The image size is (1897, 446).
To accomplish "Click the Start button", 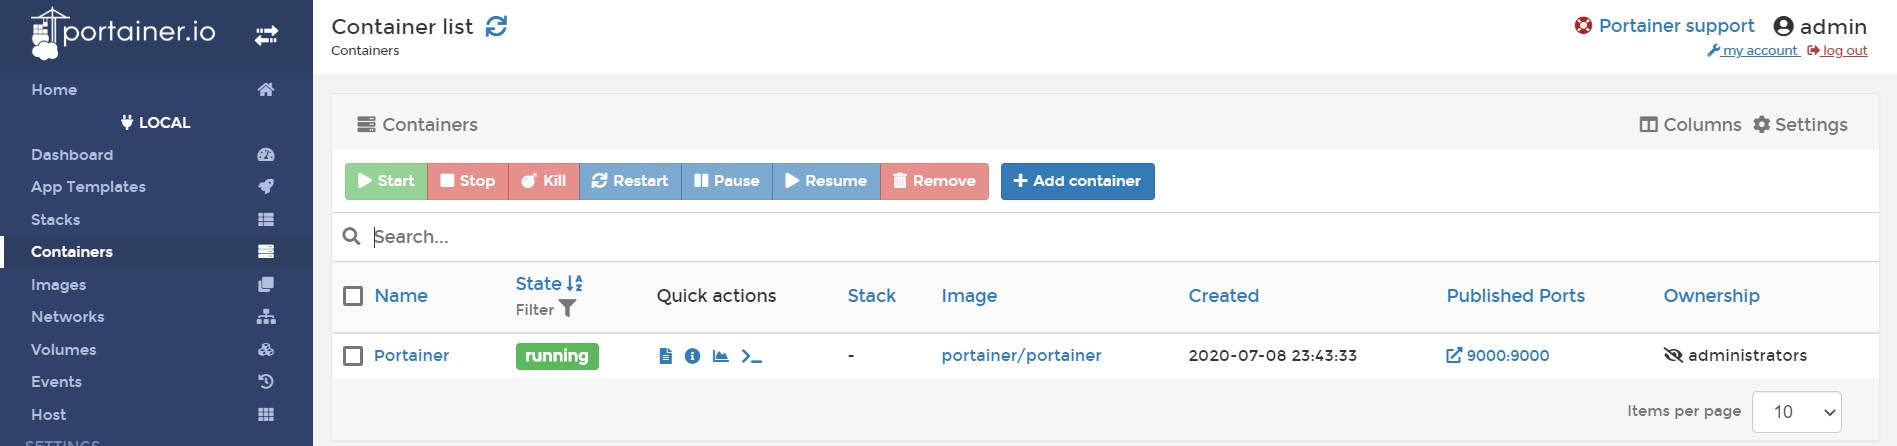I will tap(386, 181).
